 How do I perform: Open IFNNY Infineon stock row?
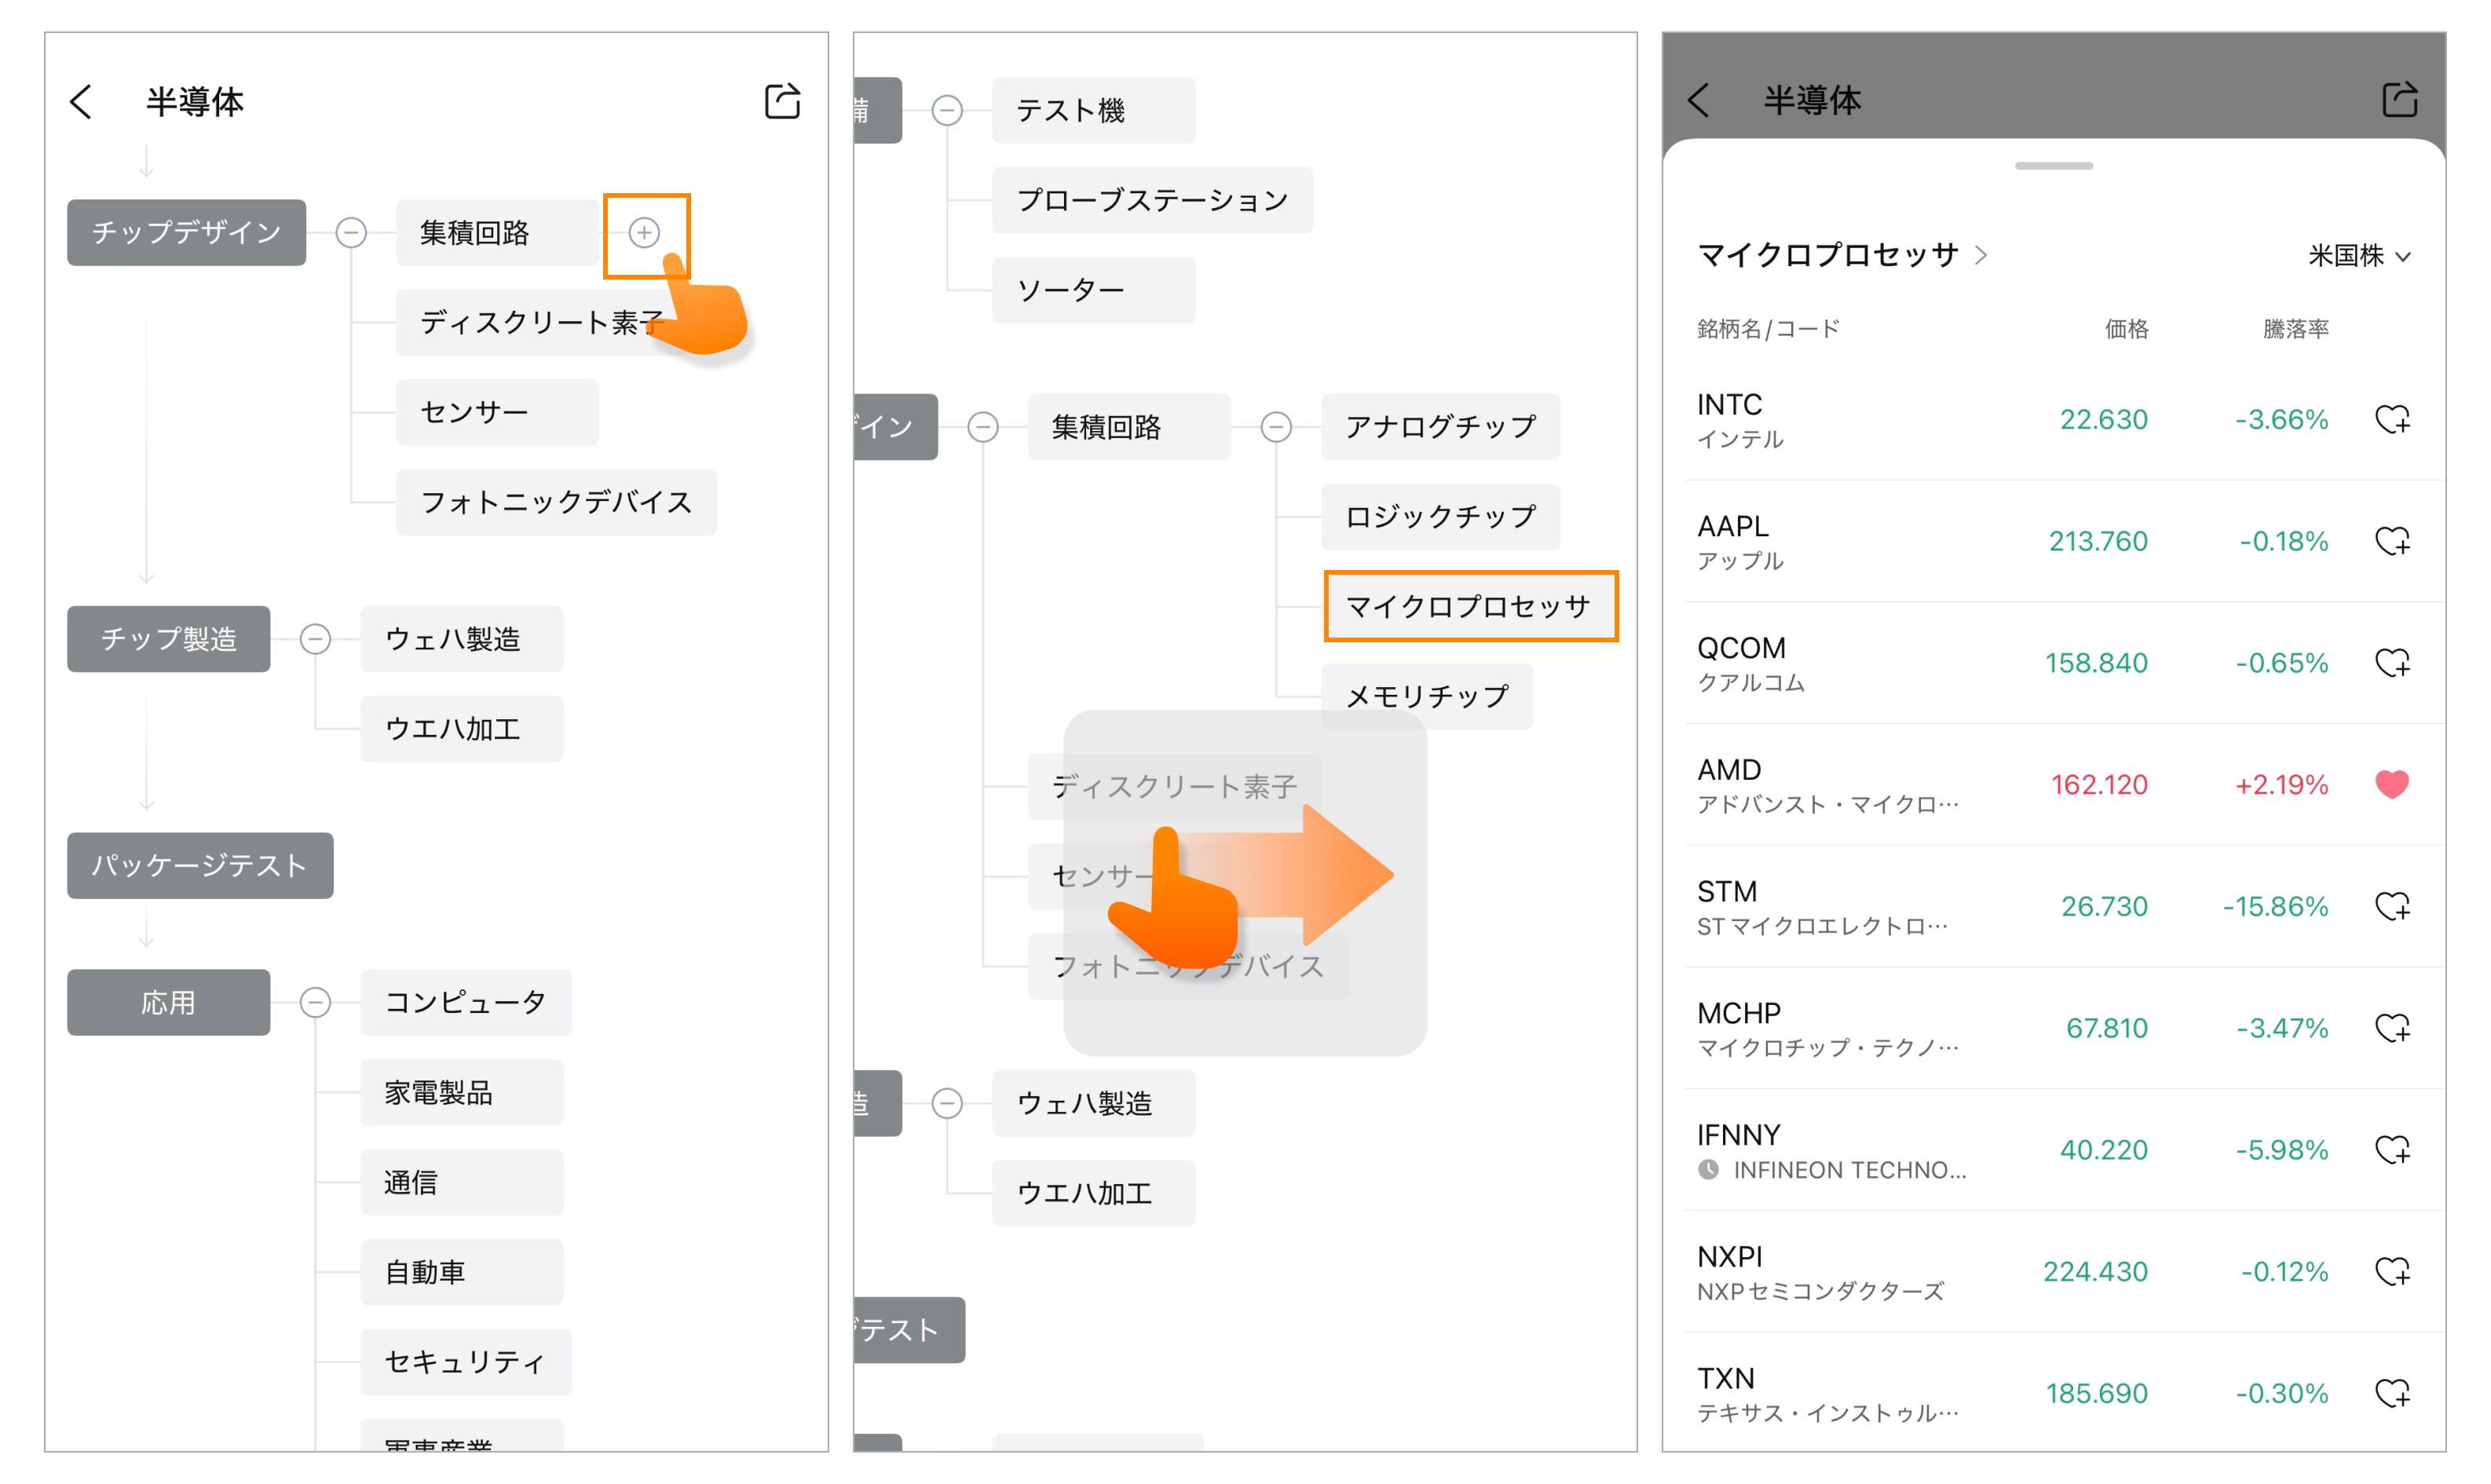click(x=2055, y=1151)
